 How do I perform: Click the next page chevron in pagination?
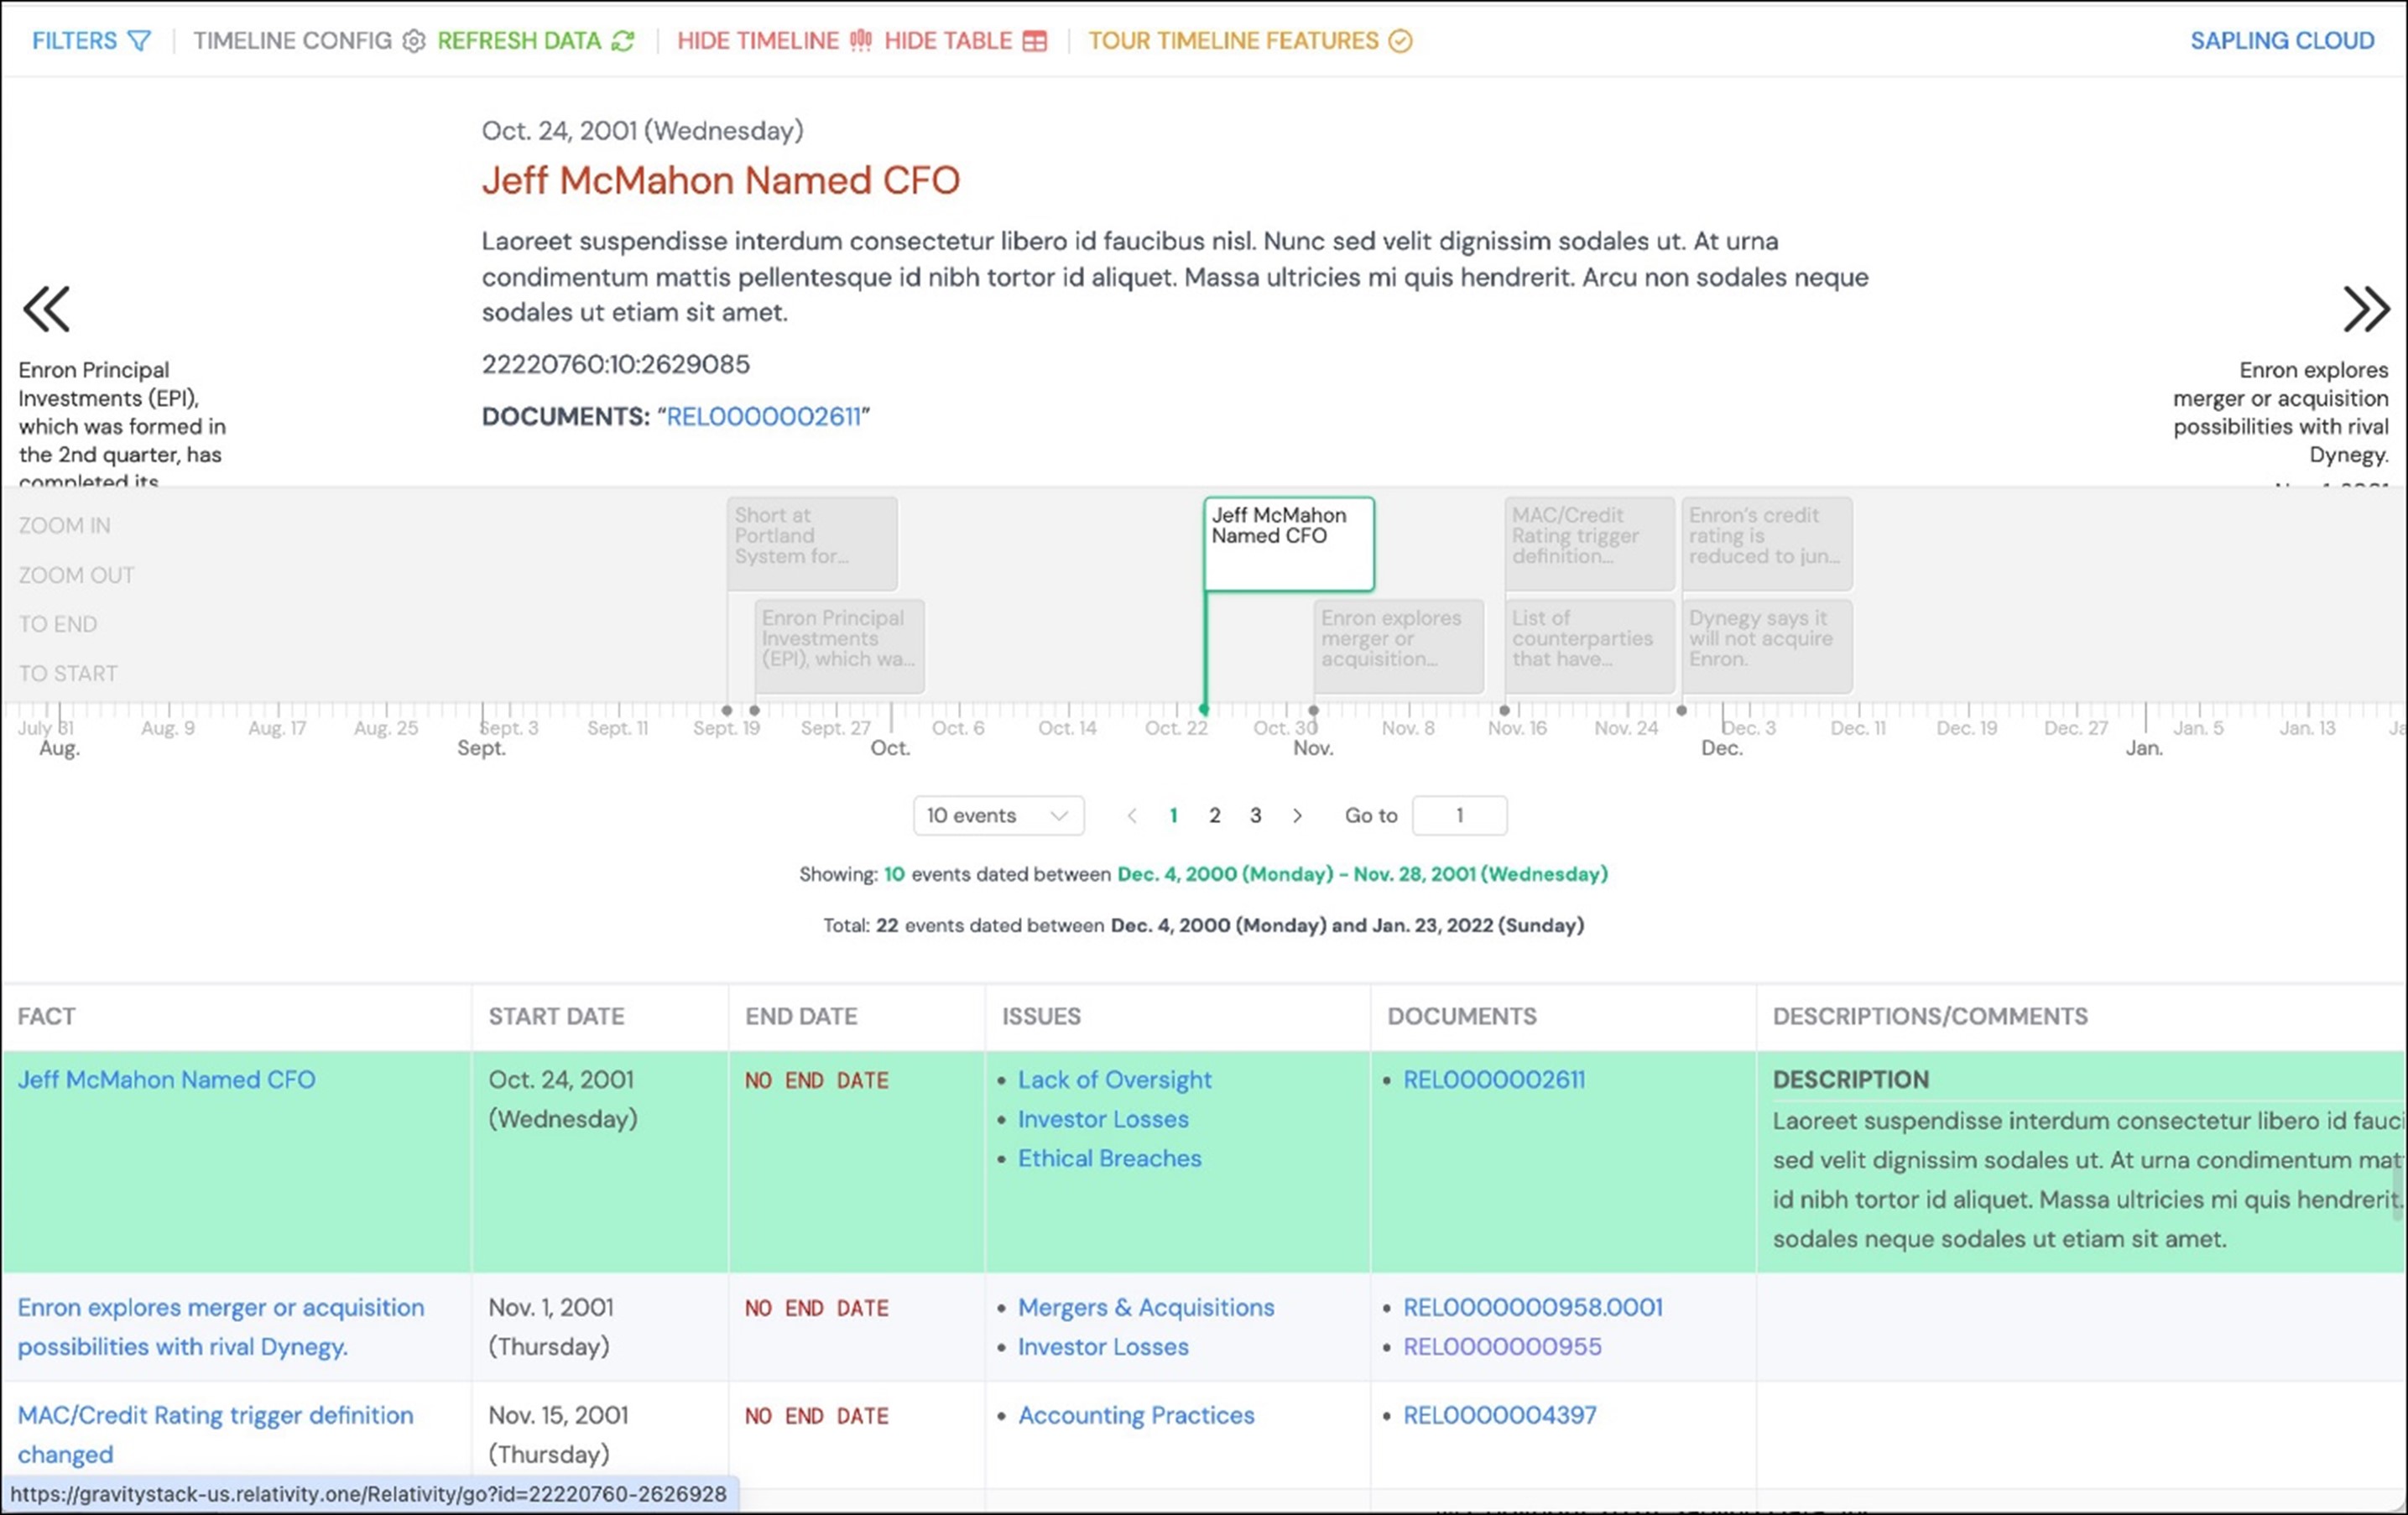[x=1297, y=816]
